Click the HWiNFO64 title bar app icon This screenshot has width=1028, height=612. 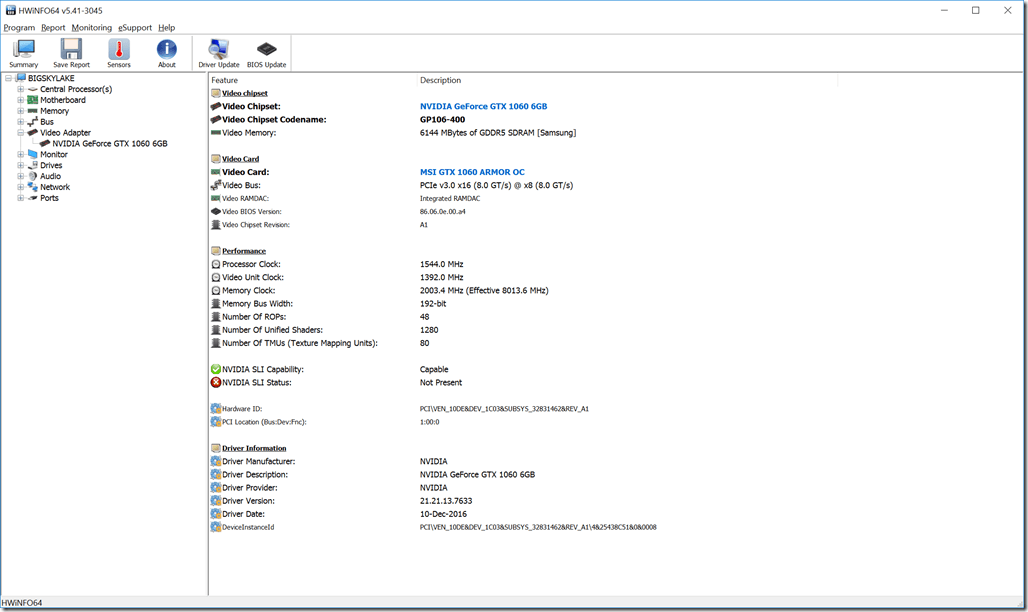10,10
